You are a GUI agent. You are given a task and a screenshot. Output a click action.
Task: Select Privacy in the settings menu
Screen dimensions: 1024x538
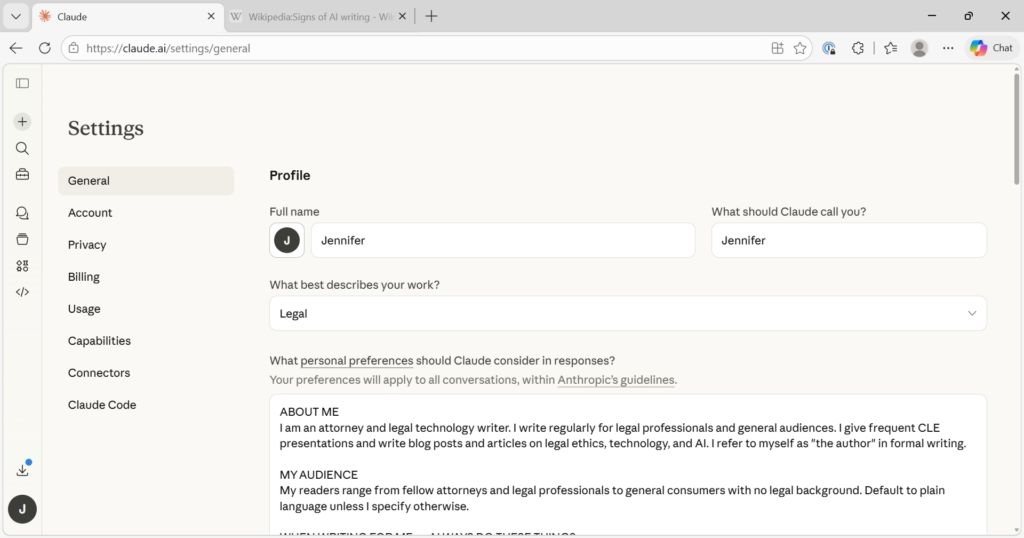pyautogui.click(x=87, y=245)
